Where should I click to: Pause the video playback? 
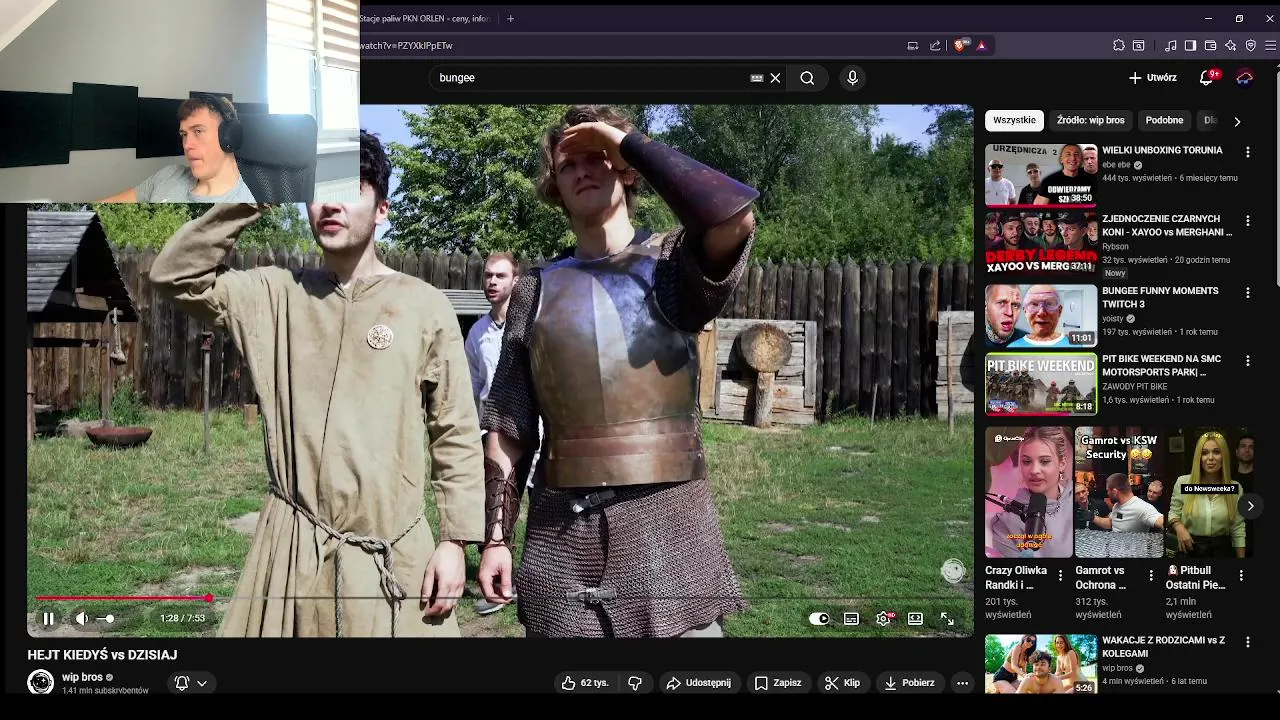coord(48,619)
